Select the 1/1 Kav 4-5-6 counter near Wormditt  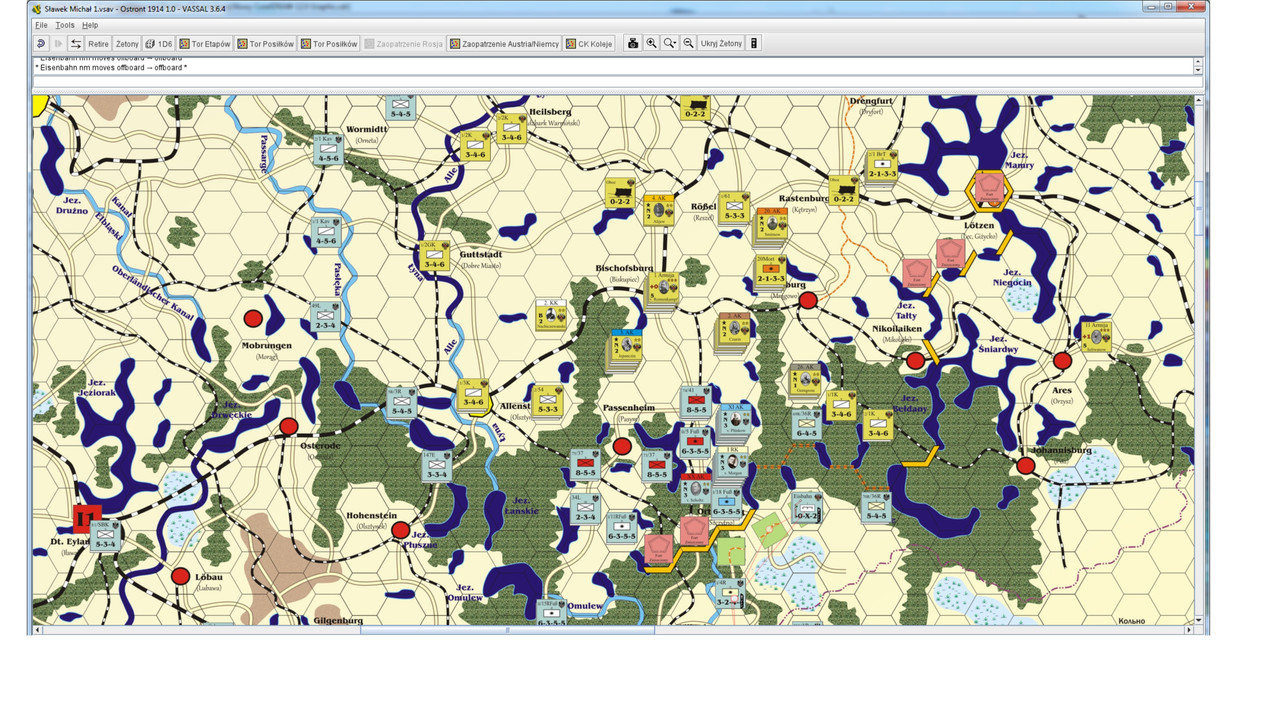pos(328,149)
